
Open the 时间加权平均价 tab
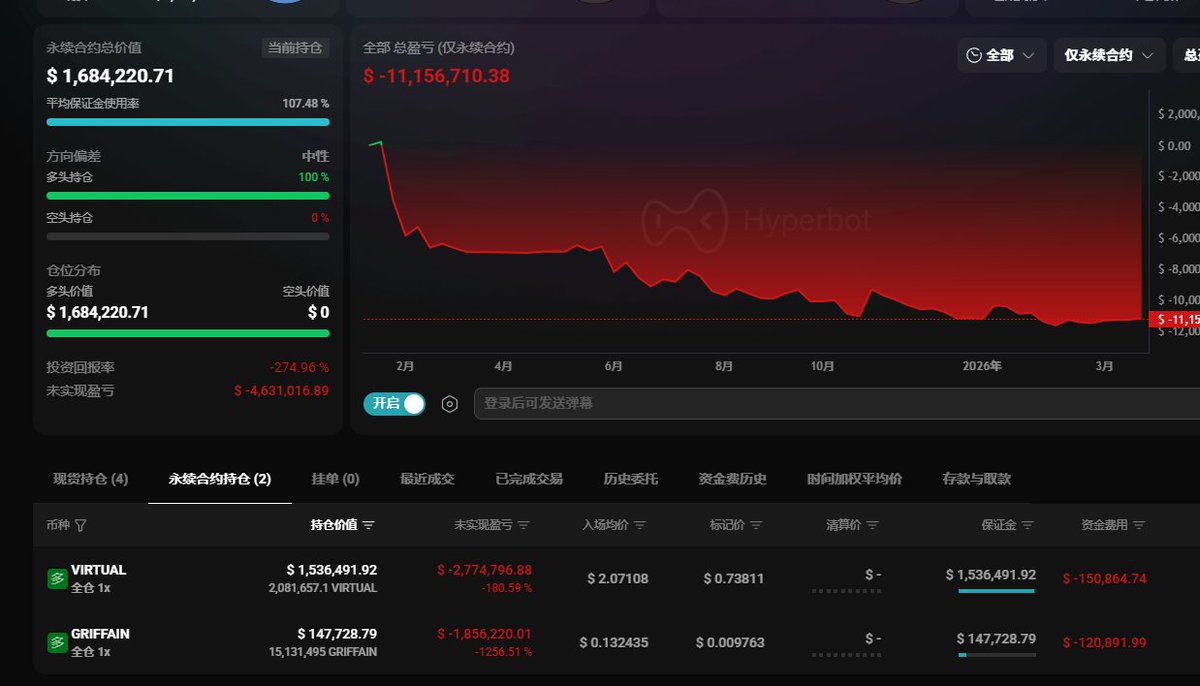click(855, 479)
